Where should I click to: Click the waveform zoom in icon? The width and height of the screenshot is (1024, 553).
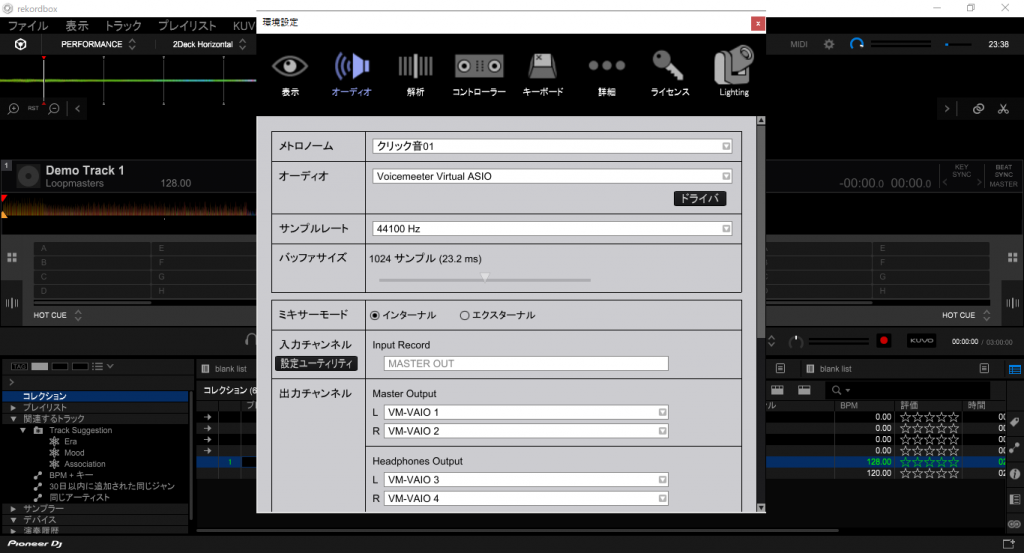(13, 108)
